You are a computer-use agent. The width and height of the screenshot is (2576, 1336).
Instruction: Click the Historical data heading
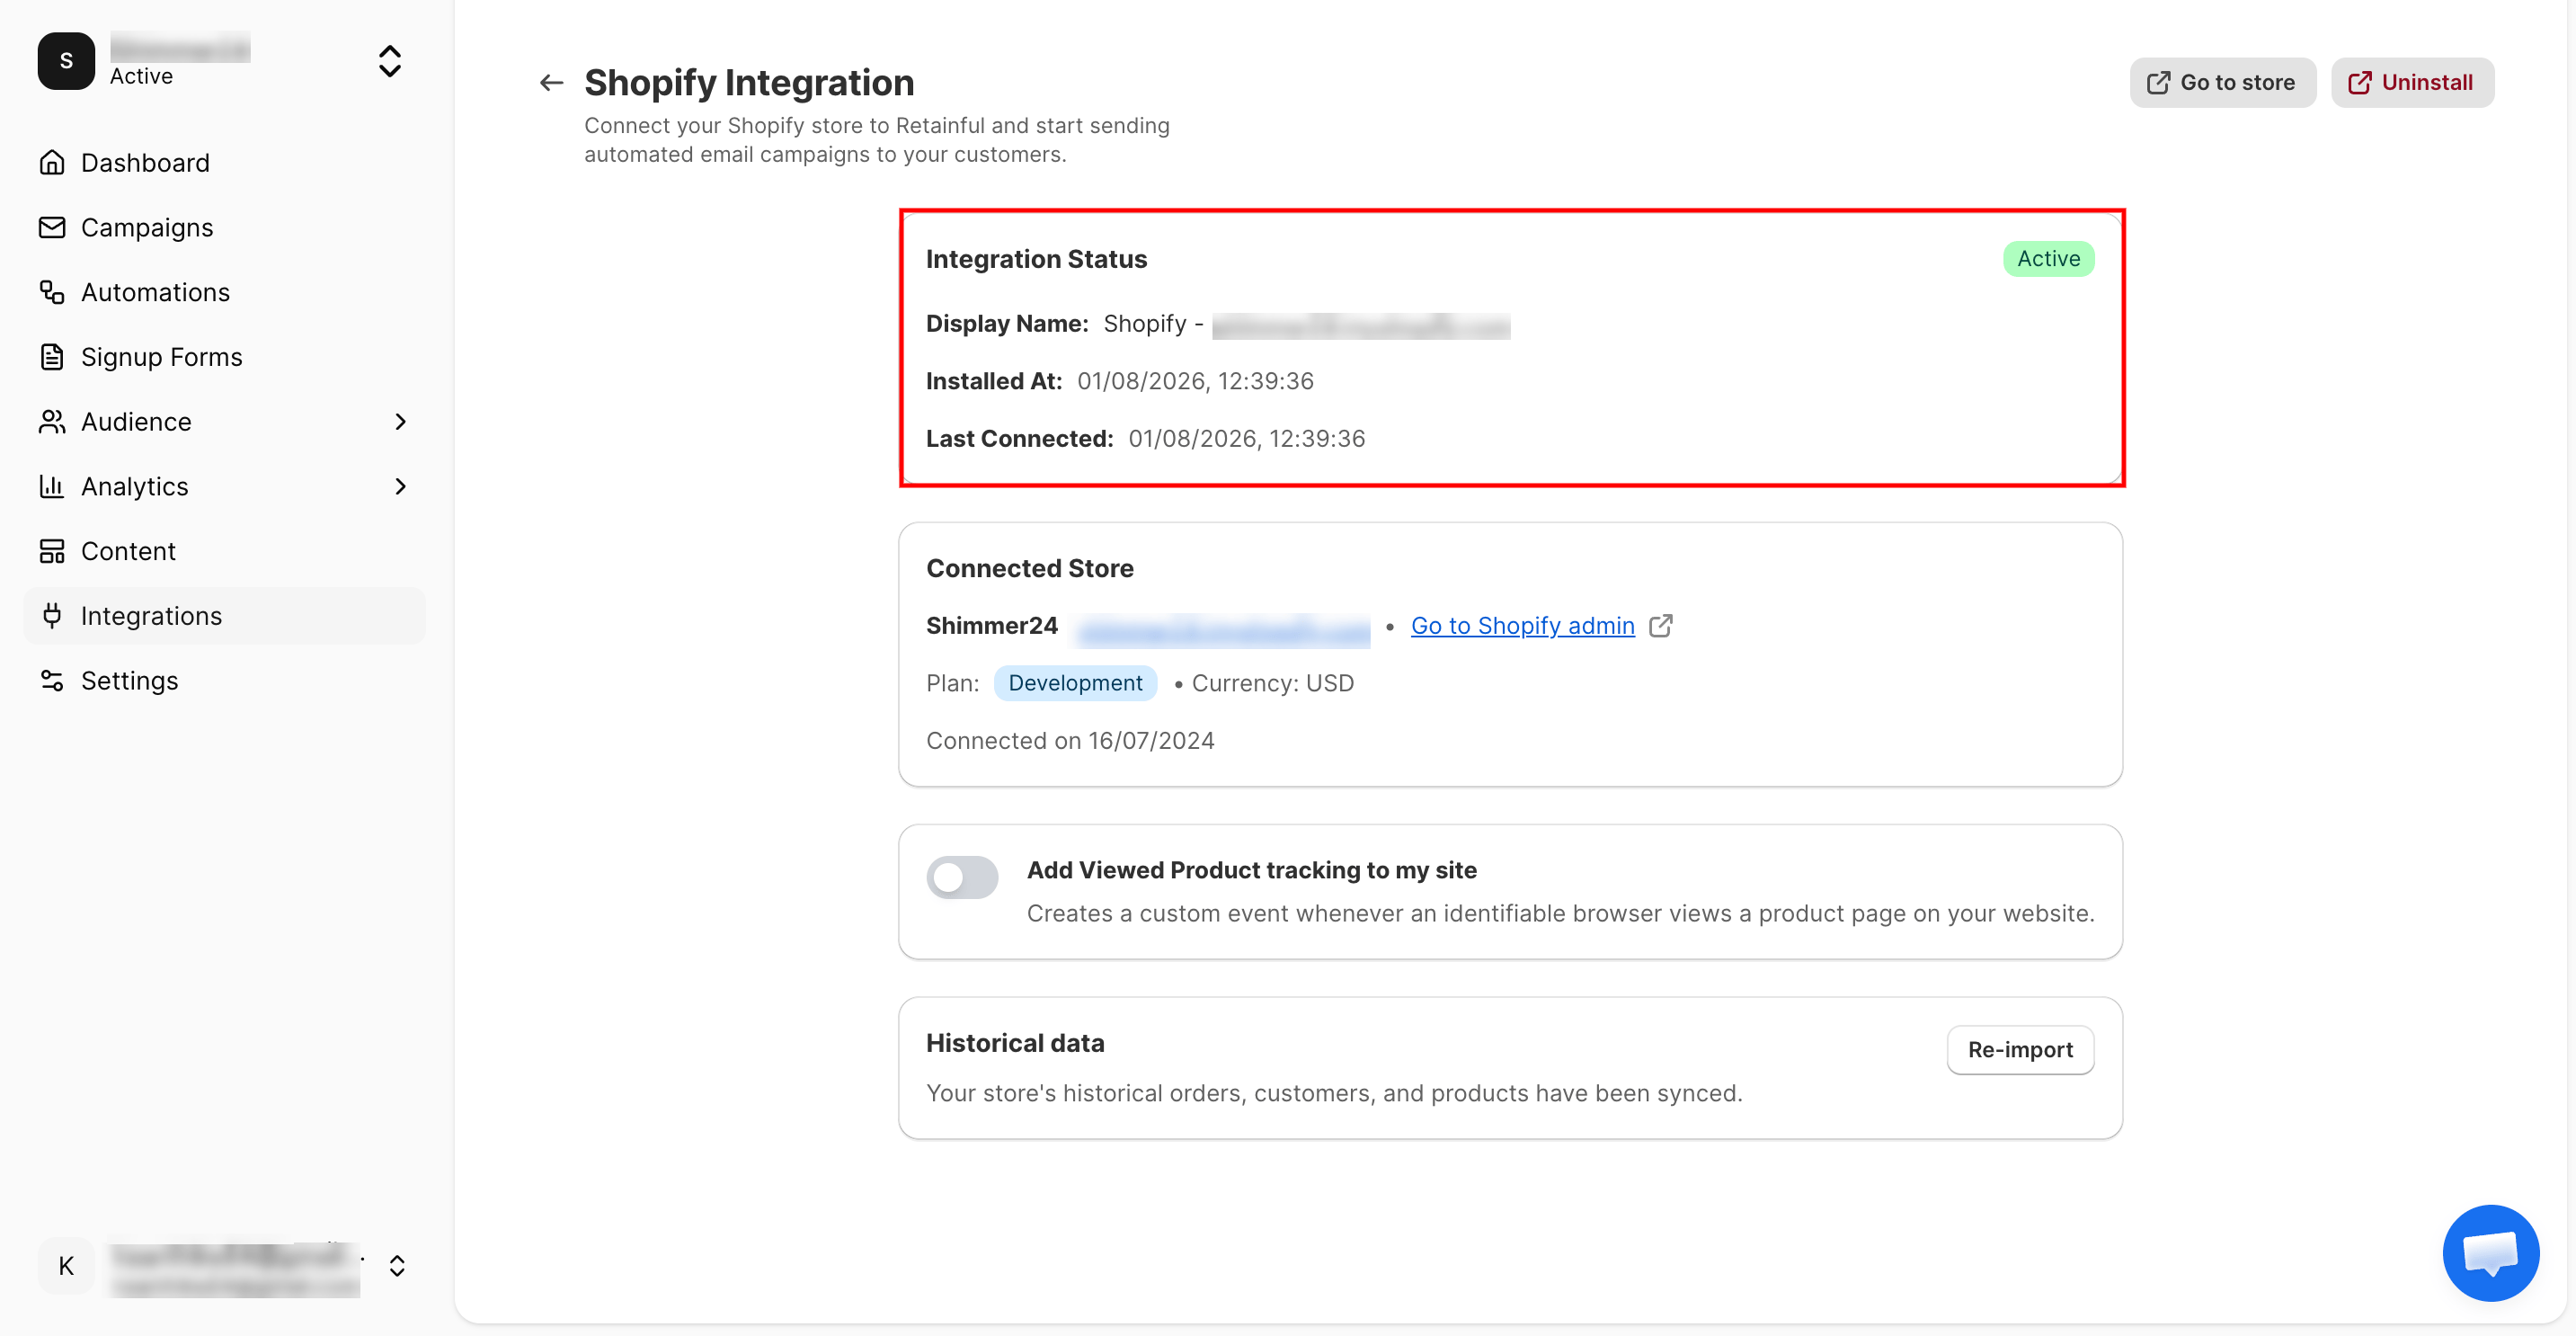[x=1015, y=1043]
